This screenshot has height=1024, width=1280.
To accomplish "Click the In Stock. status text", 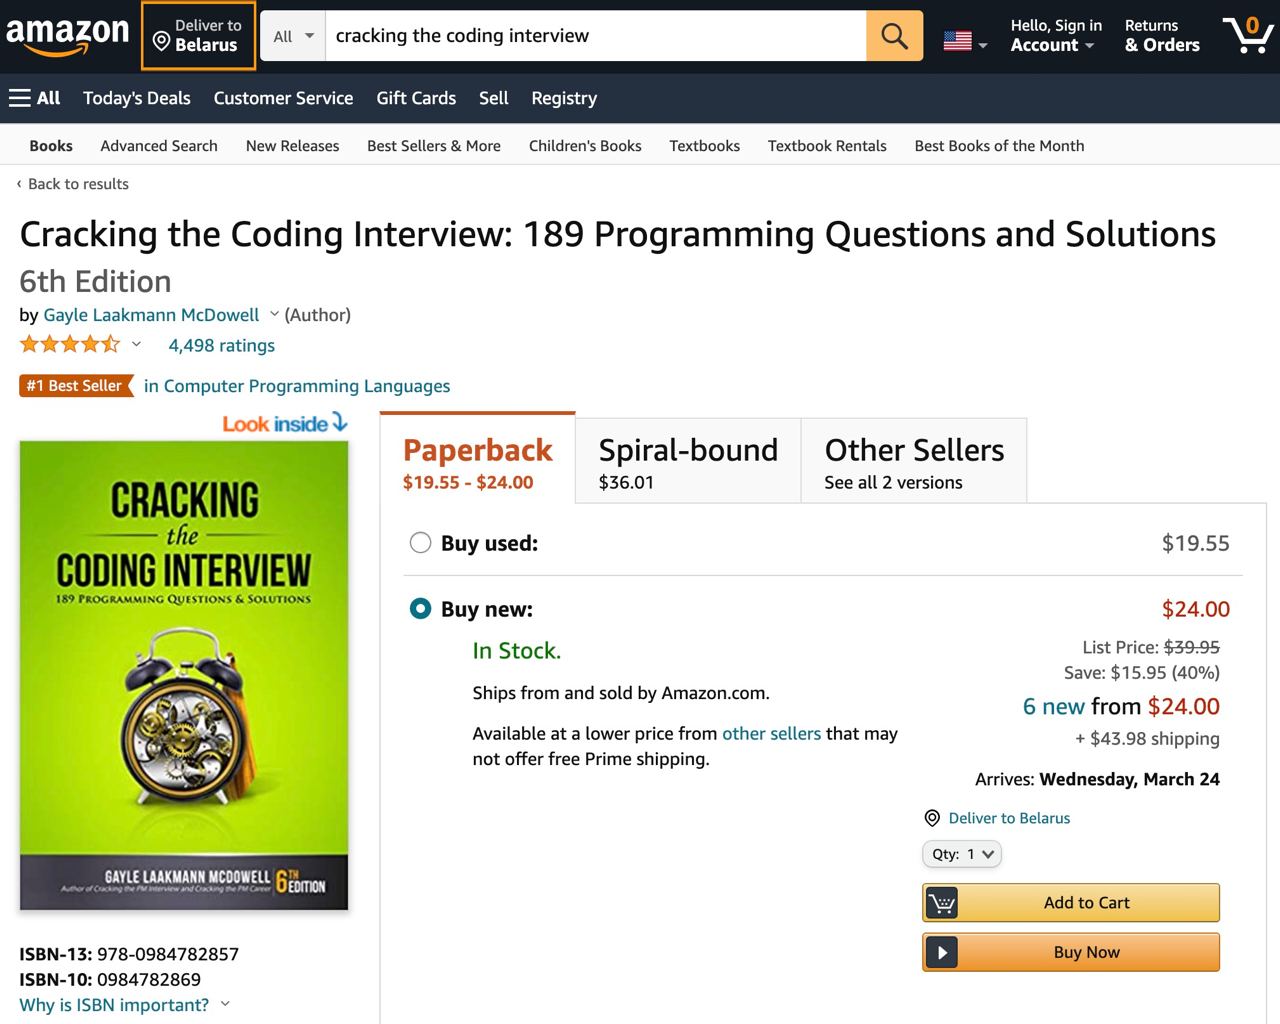I will 517,651.
